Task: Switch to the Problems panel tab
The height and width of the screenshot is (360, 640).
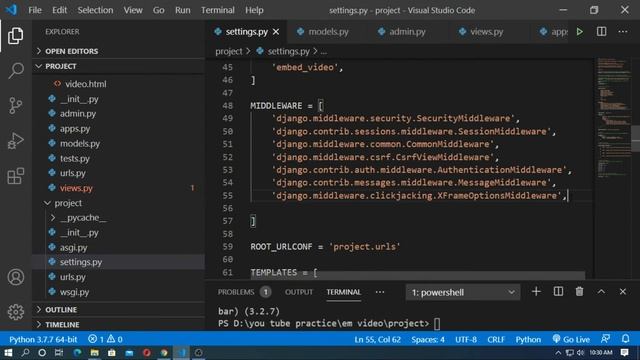Action: [x=243, y=292]
